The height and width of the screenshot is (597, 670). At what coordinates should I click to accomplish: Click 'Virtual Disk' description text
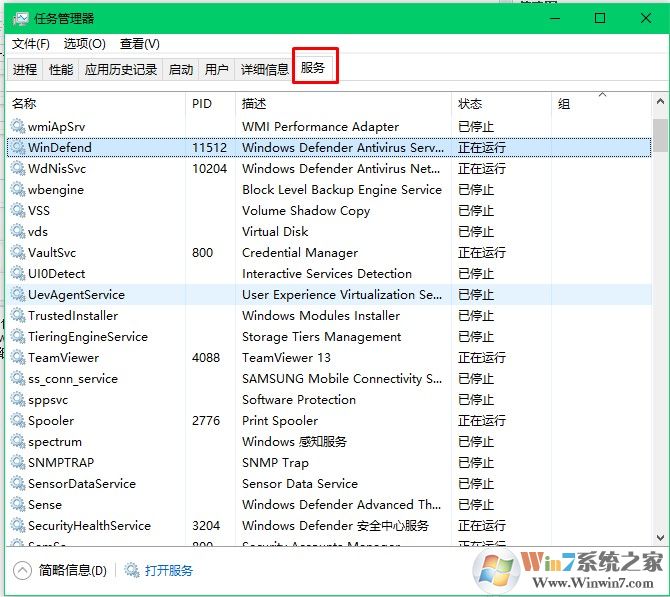pos(275,231)
